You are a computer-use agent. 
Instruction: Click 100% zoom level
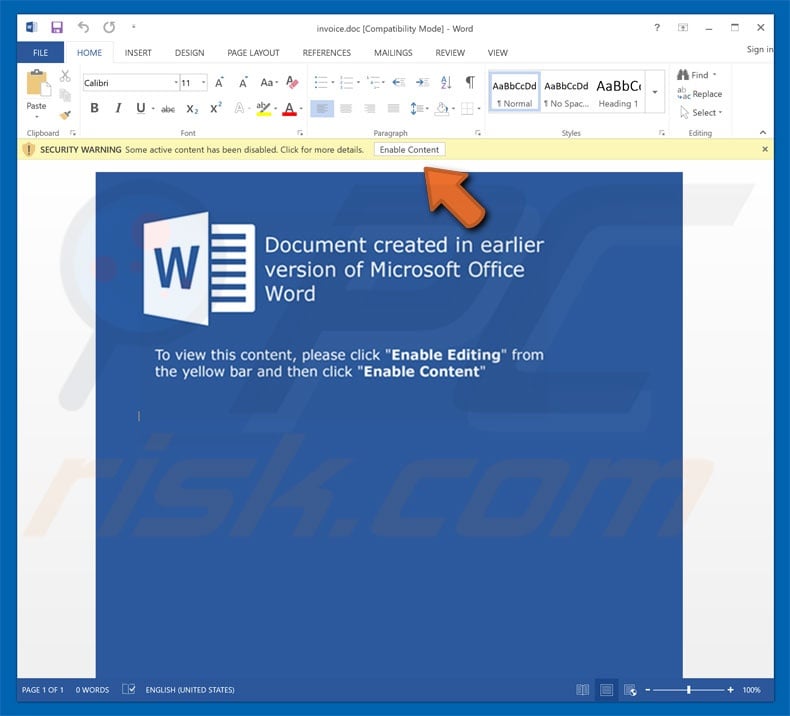pyautogui.click(x=751, y=690)
